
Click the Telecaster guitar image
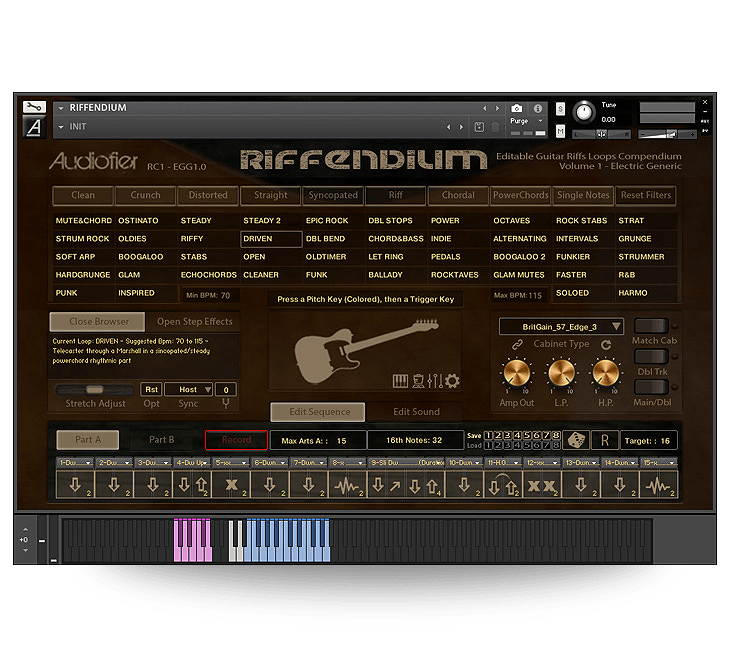(x=365, y=350)
